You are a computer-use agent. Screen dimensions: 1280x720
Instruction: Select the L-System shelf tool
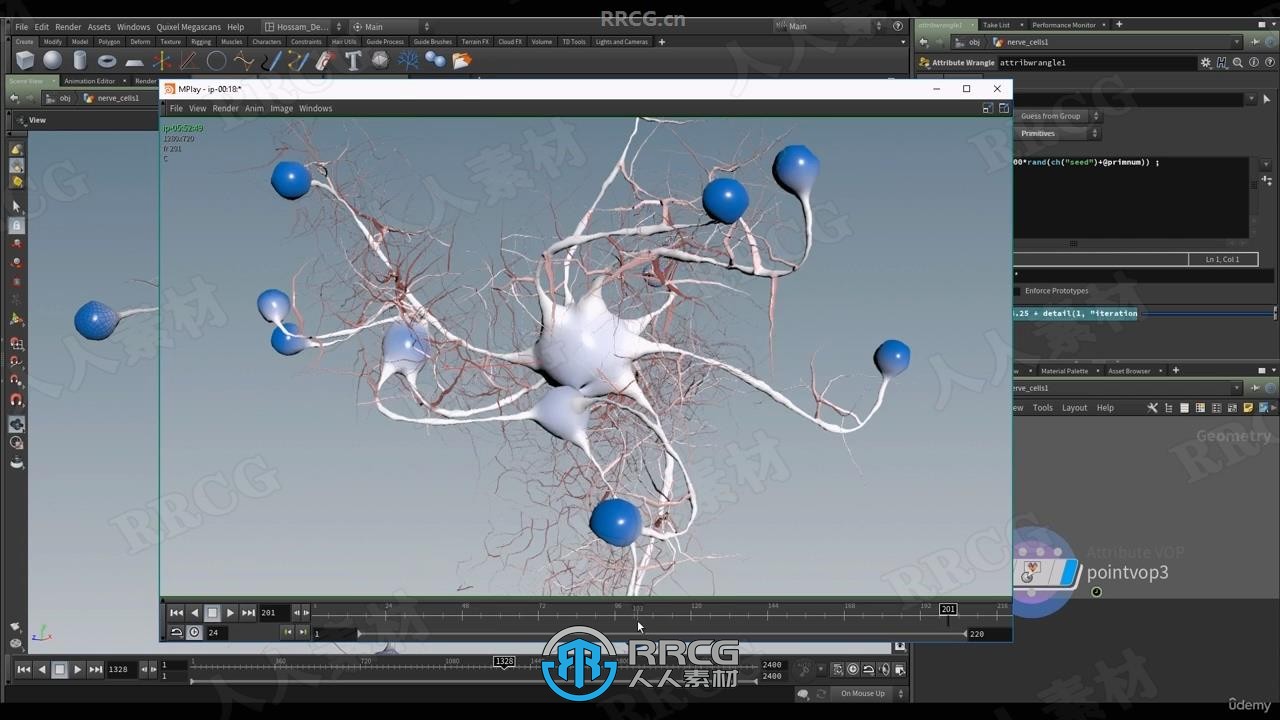pos(408,61)
